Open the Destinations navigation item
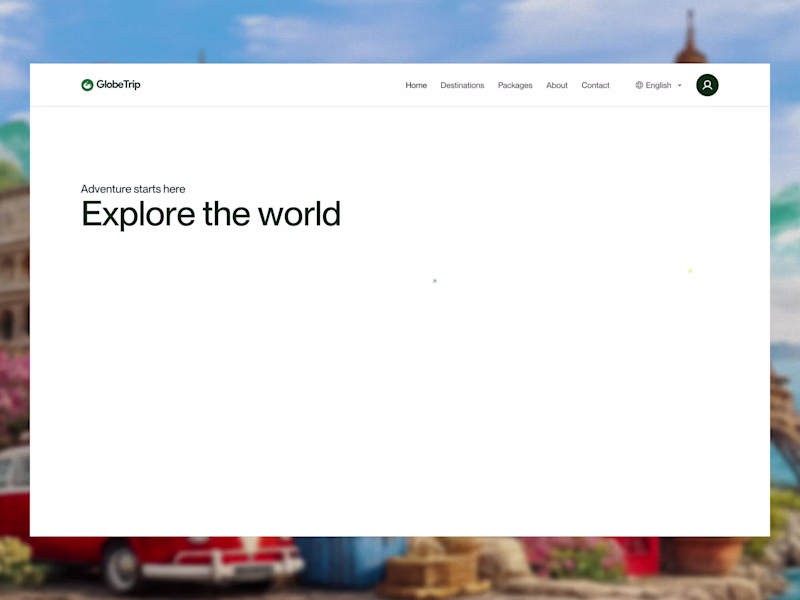Viewport: 800px width, 600px height. coord(462,85)
